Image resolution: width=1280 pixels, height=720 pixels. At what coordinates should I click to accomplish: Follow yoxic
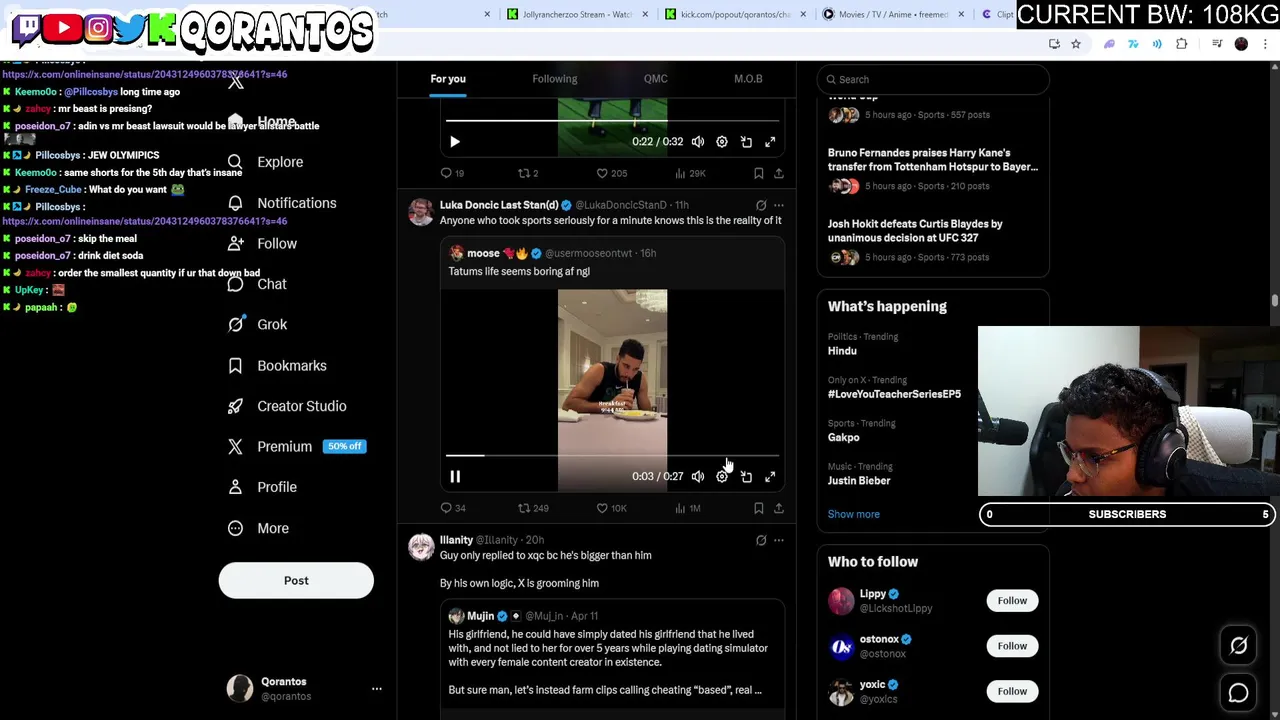[1012, 691]
